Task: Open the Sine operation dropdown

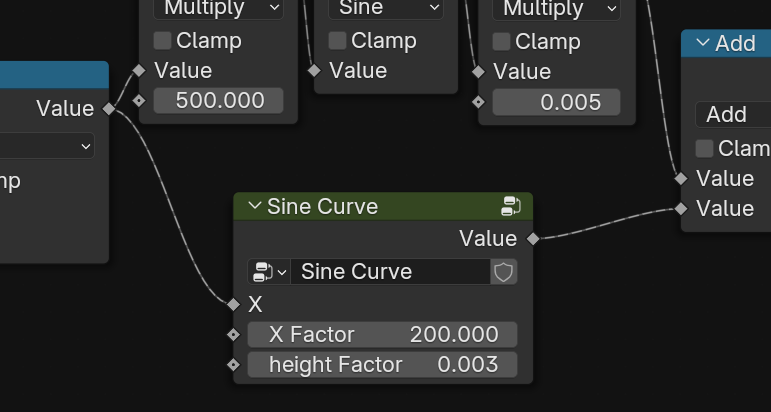Action: pos(386,8)
